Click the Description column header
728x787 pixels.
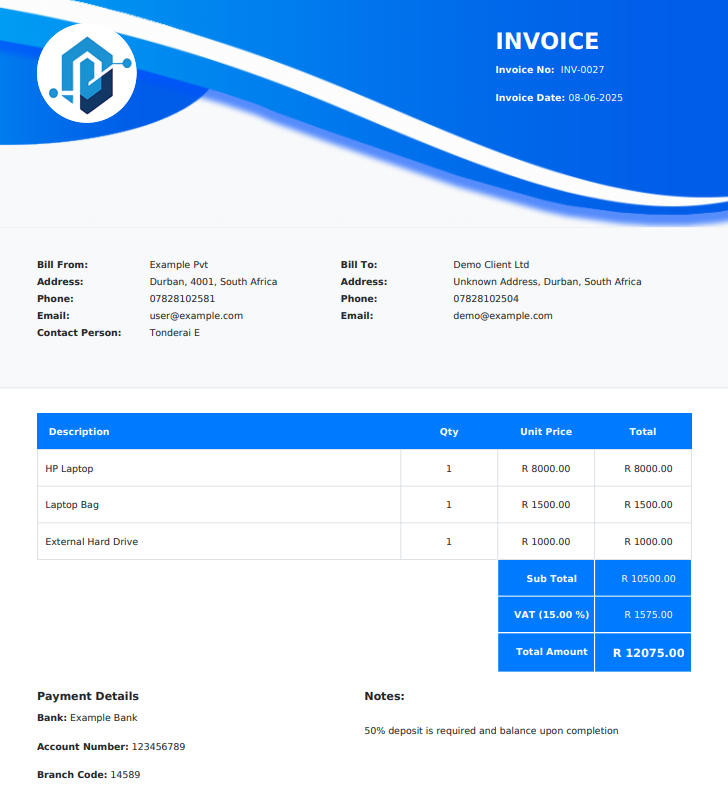click(x=79, y=432)
